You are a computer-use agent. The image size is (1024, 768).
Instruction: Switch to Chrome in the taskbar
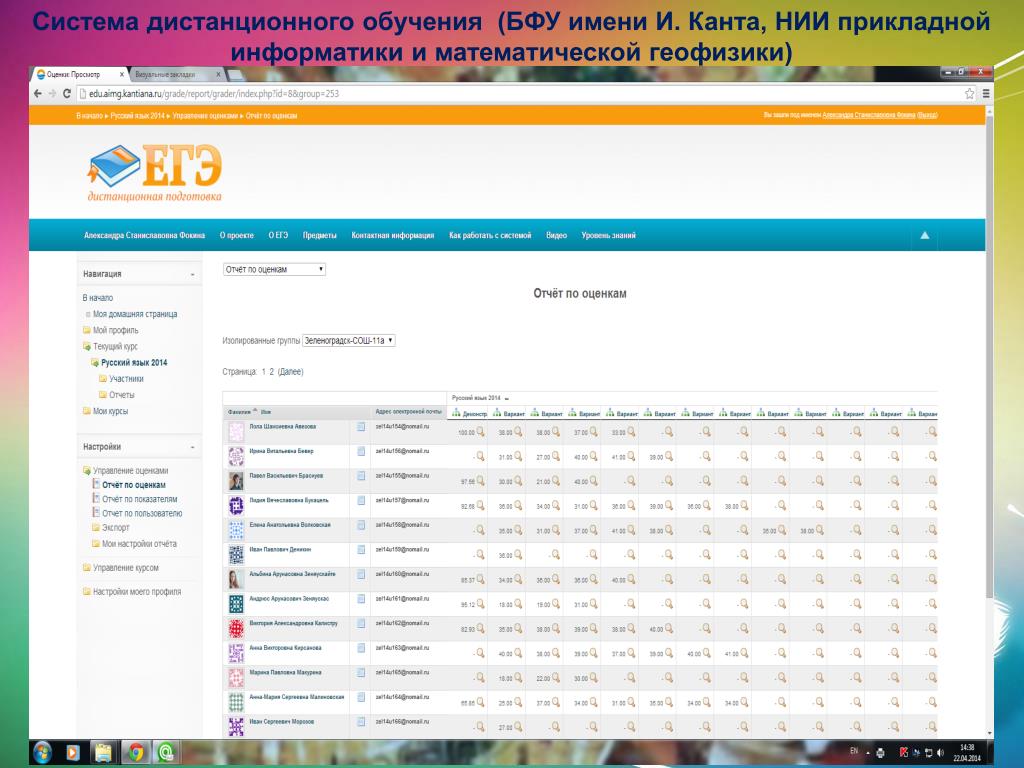point(136,753)
